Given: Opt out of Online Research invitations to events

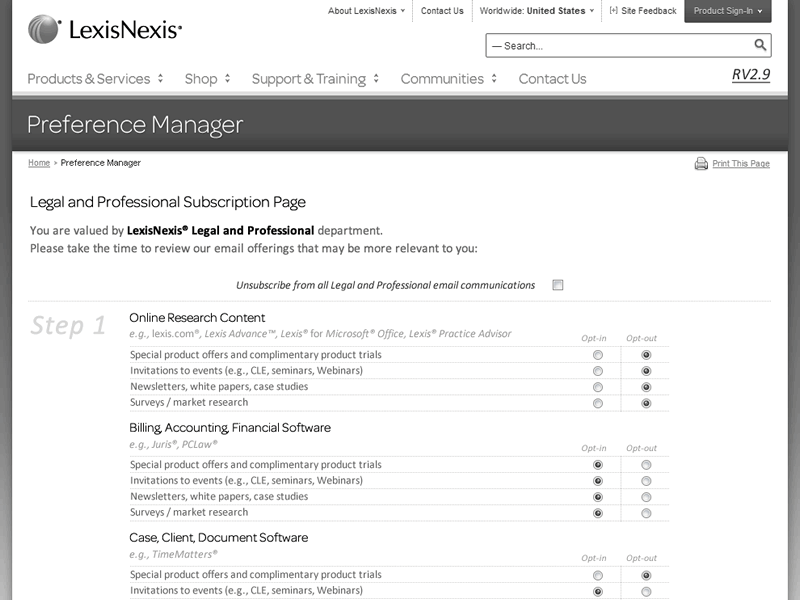Looking at the screenshot, I should tap(646, 371).
